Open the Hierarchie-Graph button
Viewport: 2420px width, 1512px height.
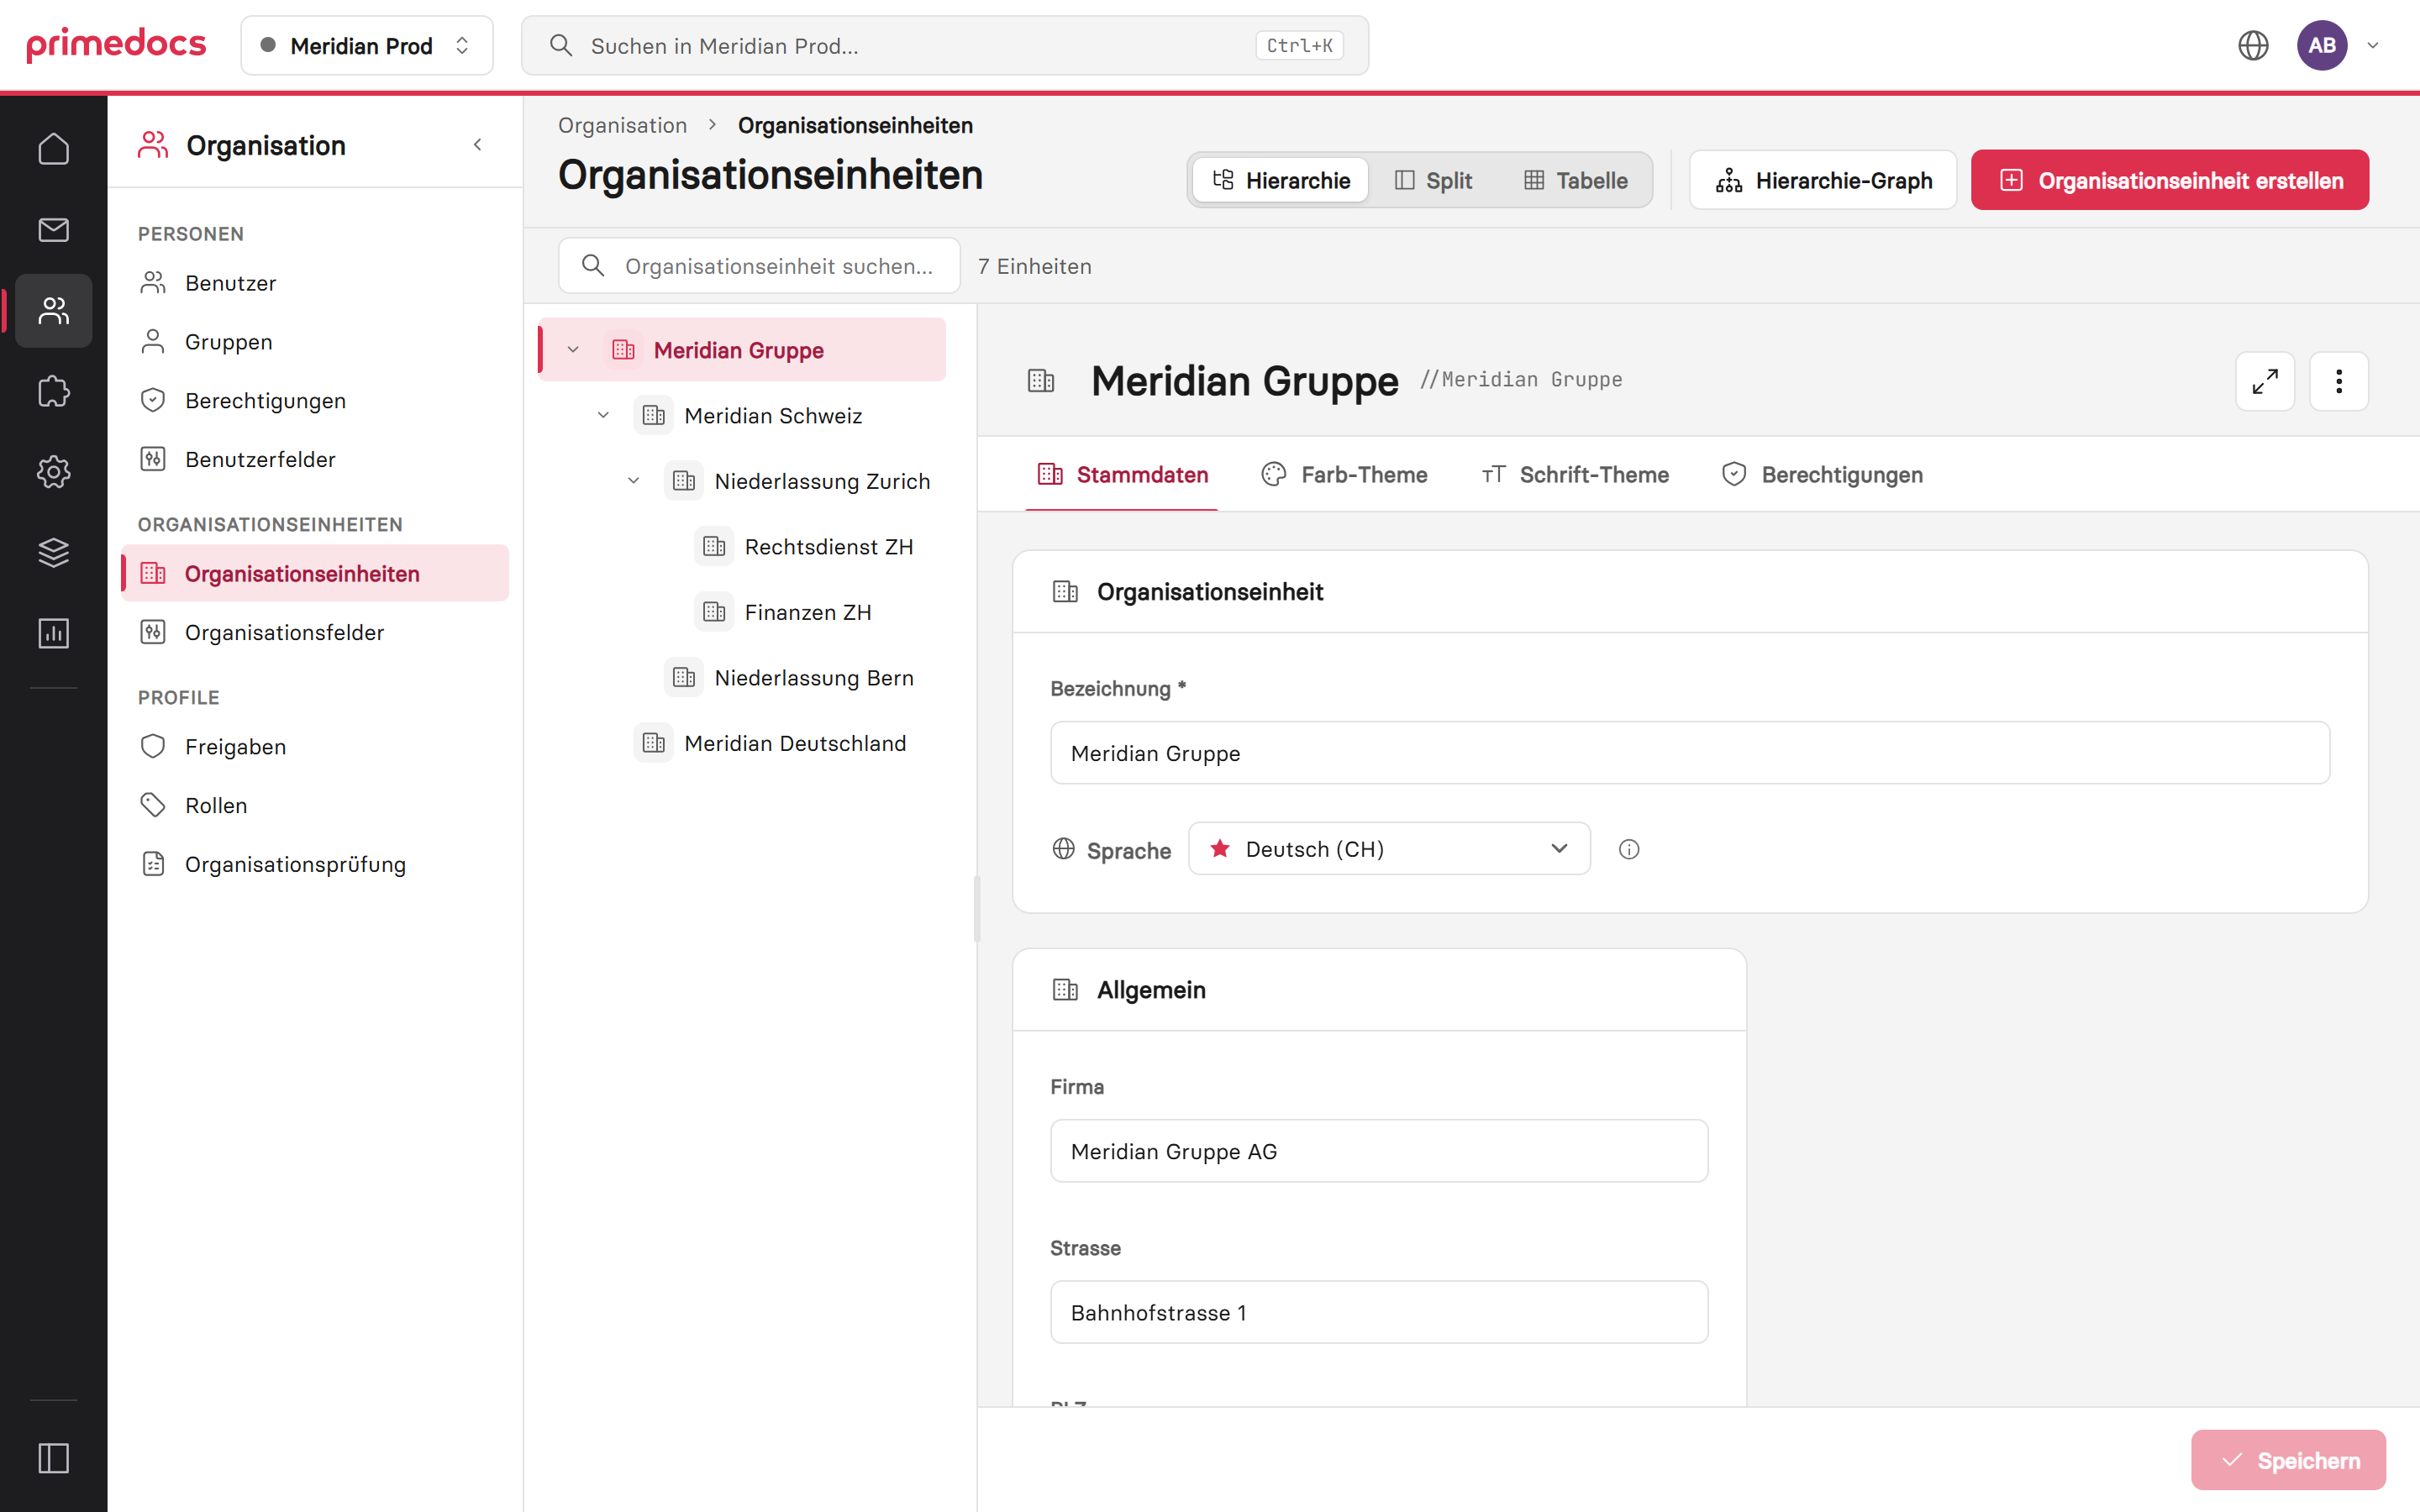(x=1823, y=180)
